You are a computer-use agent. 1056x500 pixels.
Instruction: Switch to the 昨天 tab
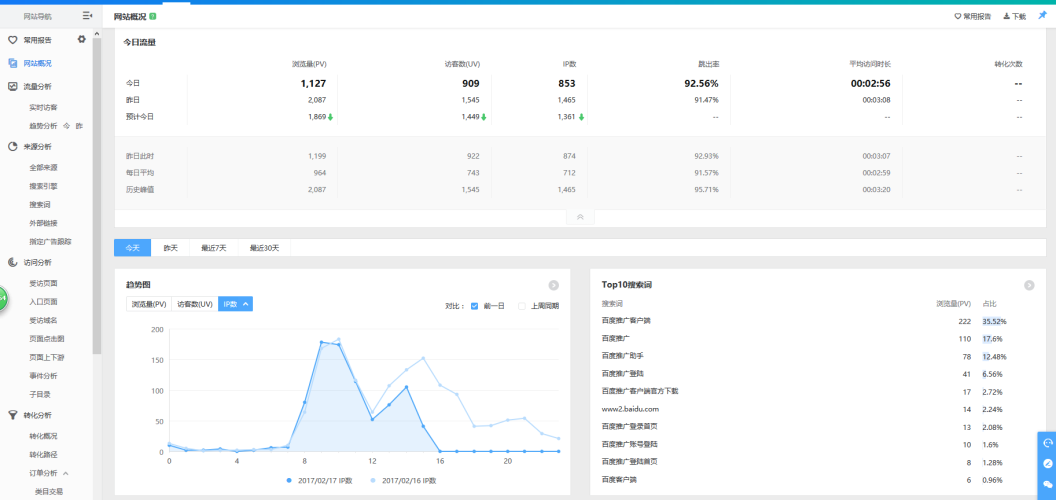170,248
